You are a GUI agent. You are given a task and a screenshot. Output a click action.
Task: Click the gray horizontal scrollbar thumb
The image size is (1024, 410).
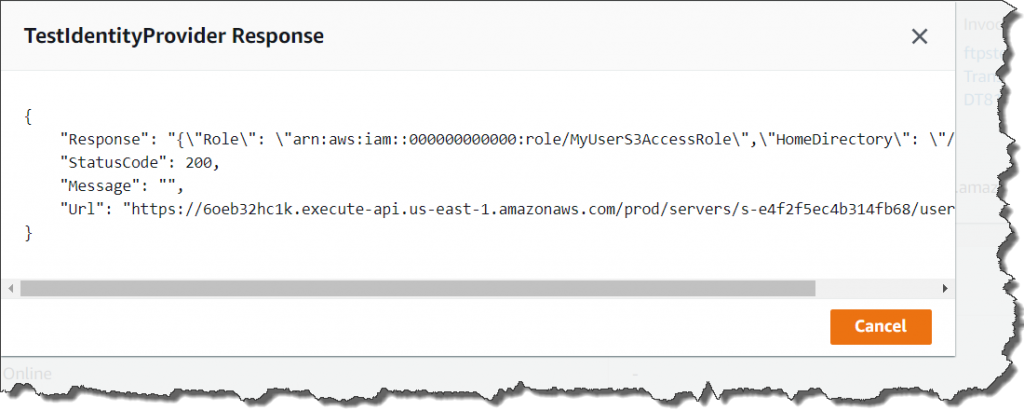tap(417, 288)
